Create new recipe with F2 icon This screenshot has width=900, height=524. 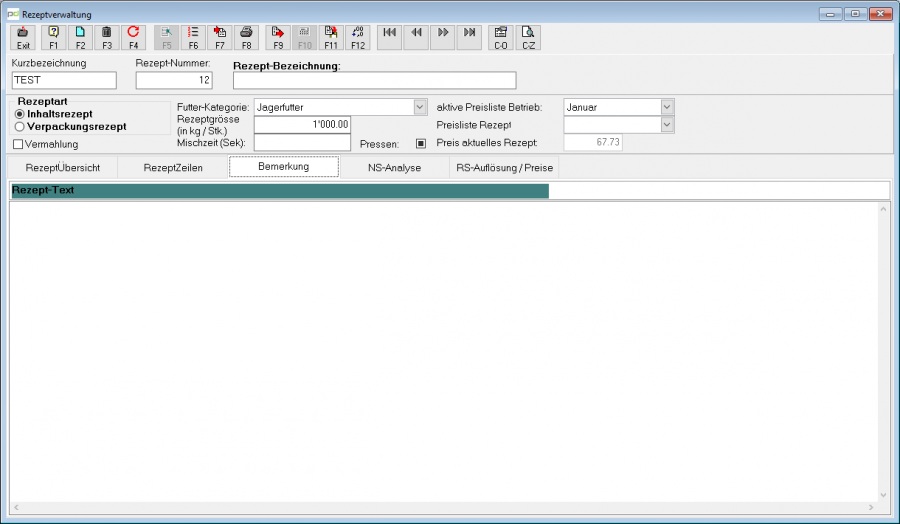click(80, 38)
